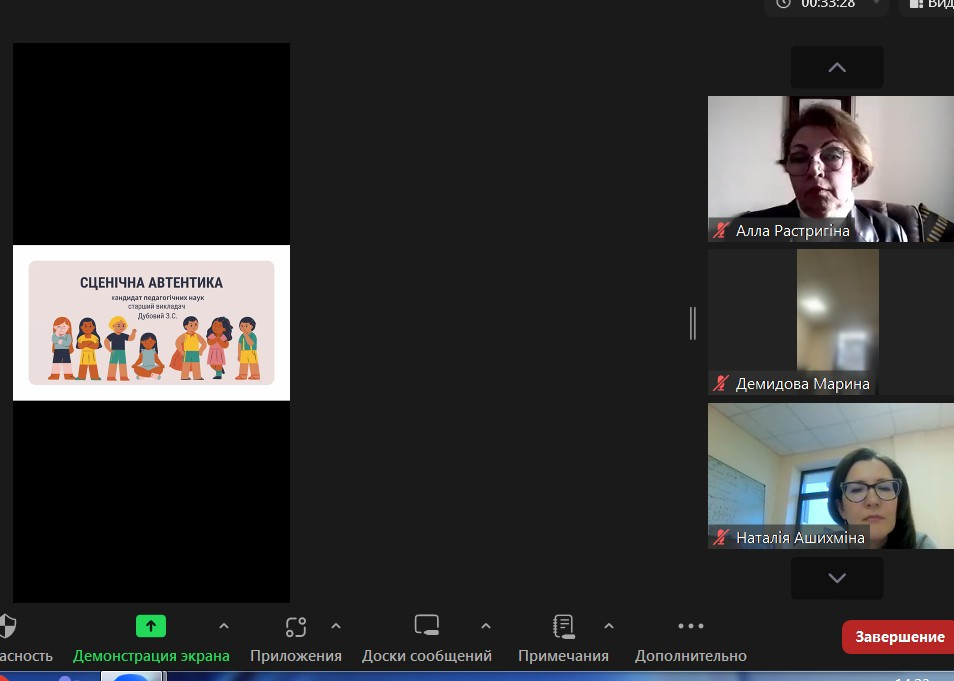Open the Дополнительно three-dots menu
The image size is (954, 681).
[x=691, y=626]
